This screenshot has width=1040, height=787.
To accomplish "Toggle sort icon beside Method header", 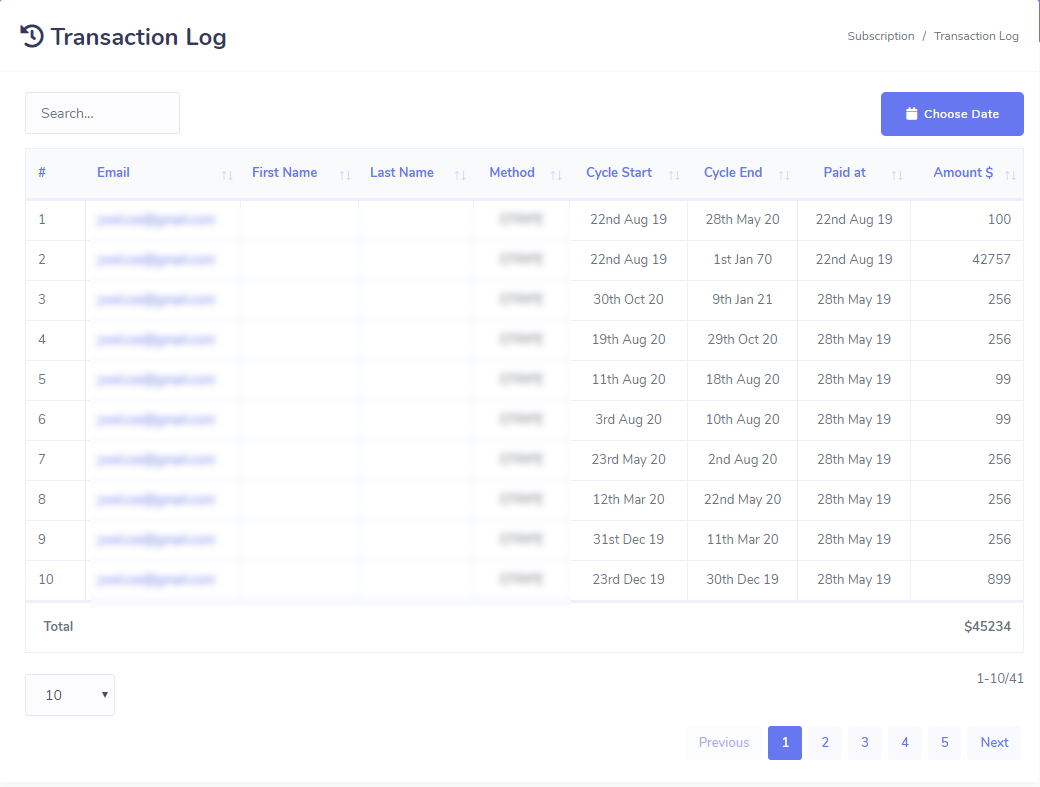I will pos(556,175).
